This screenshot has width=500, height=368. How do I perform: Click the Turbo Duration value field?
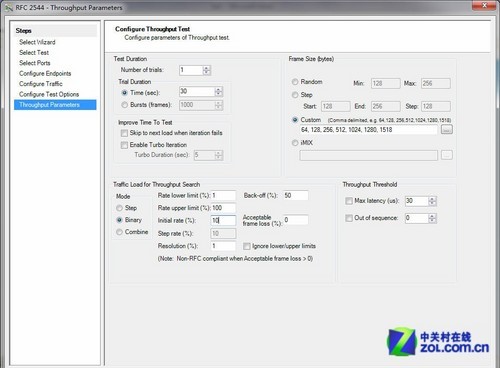204,155
